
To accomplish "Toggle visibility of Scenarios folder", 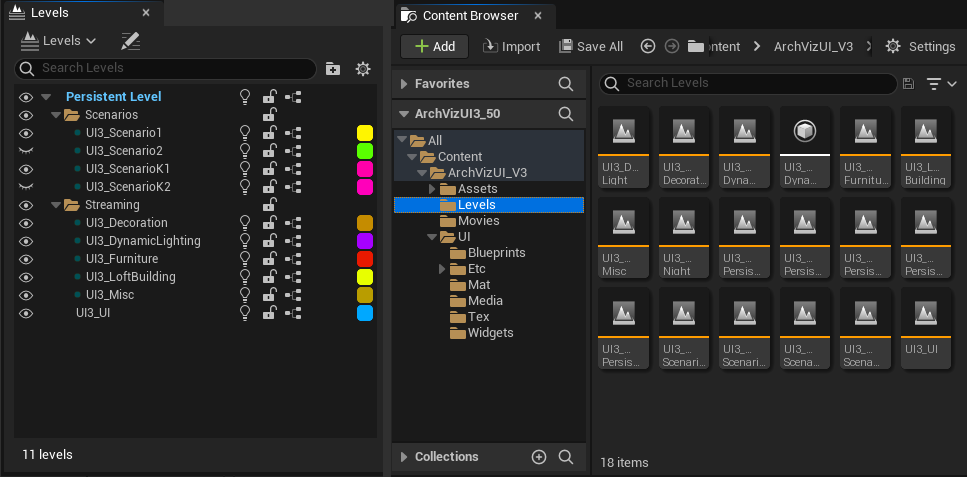I will [x=26, y=115].
